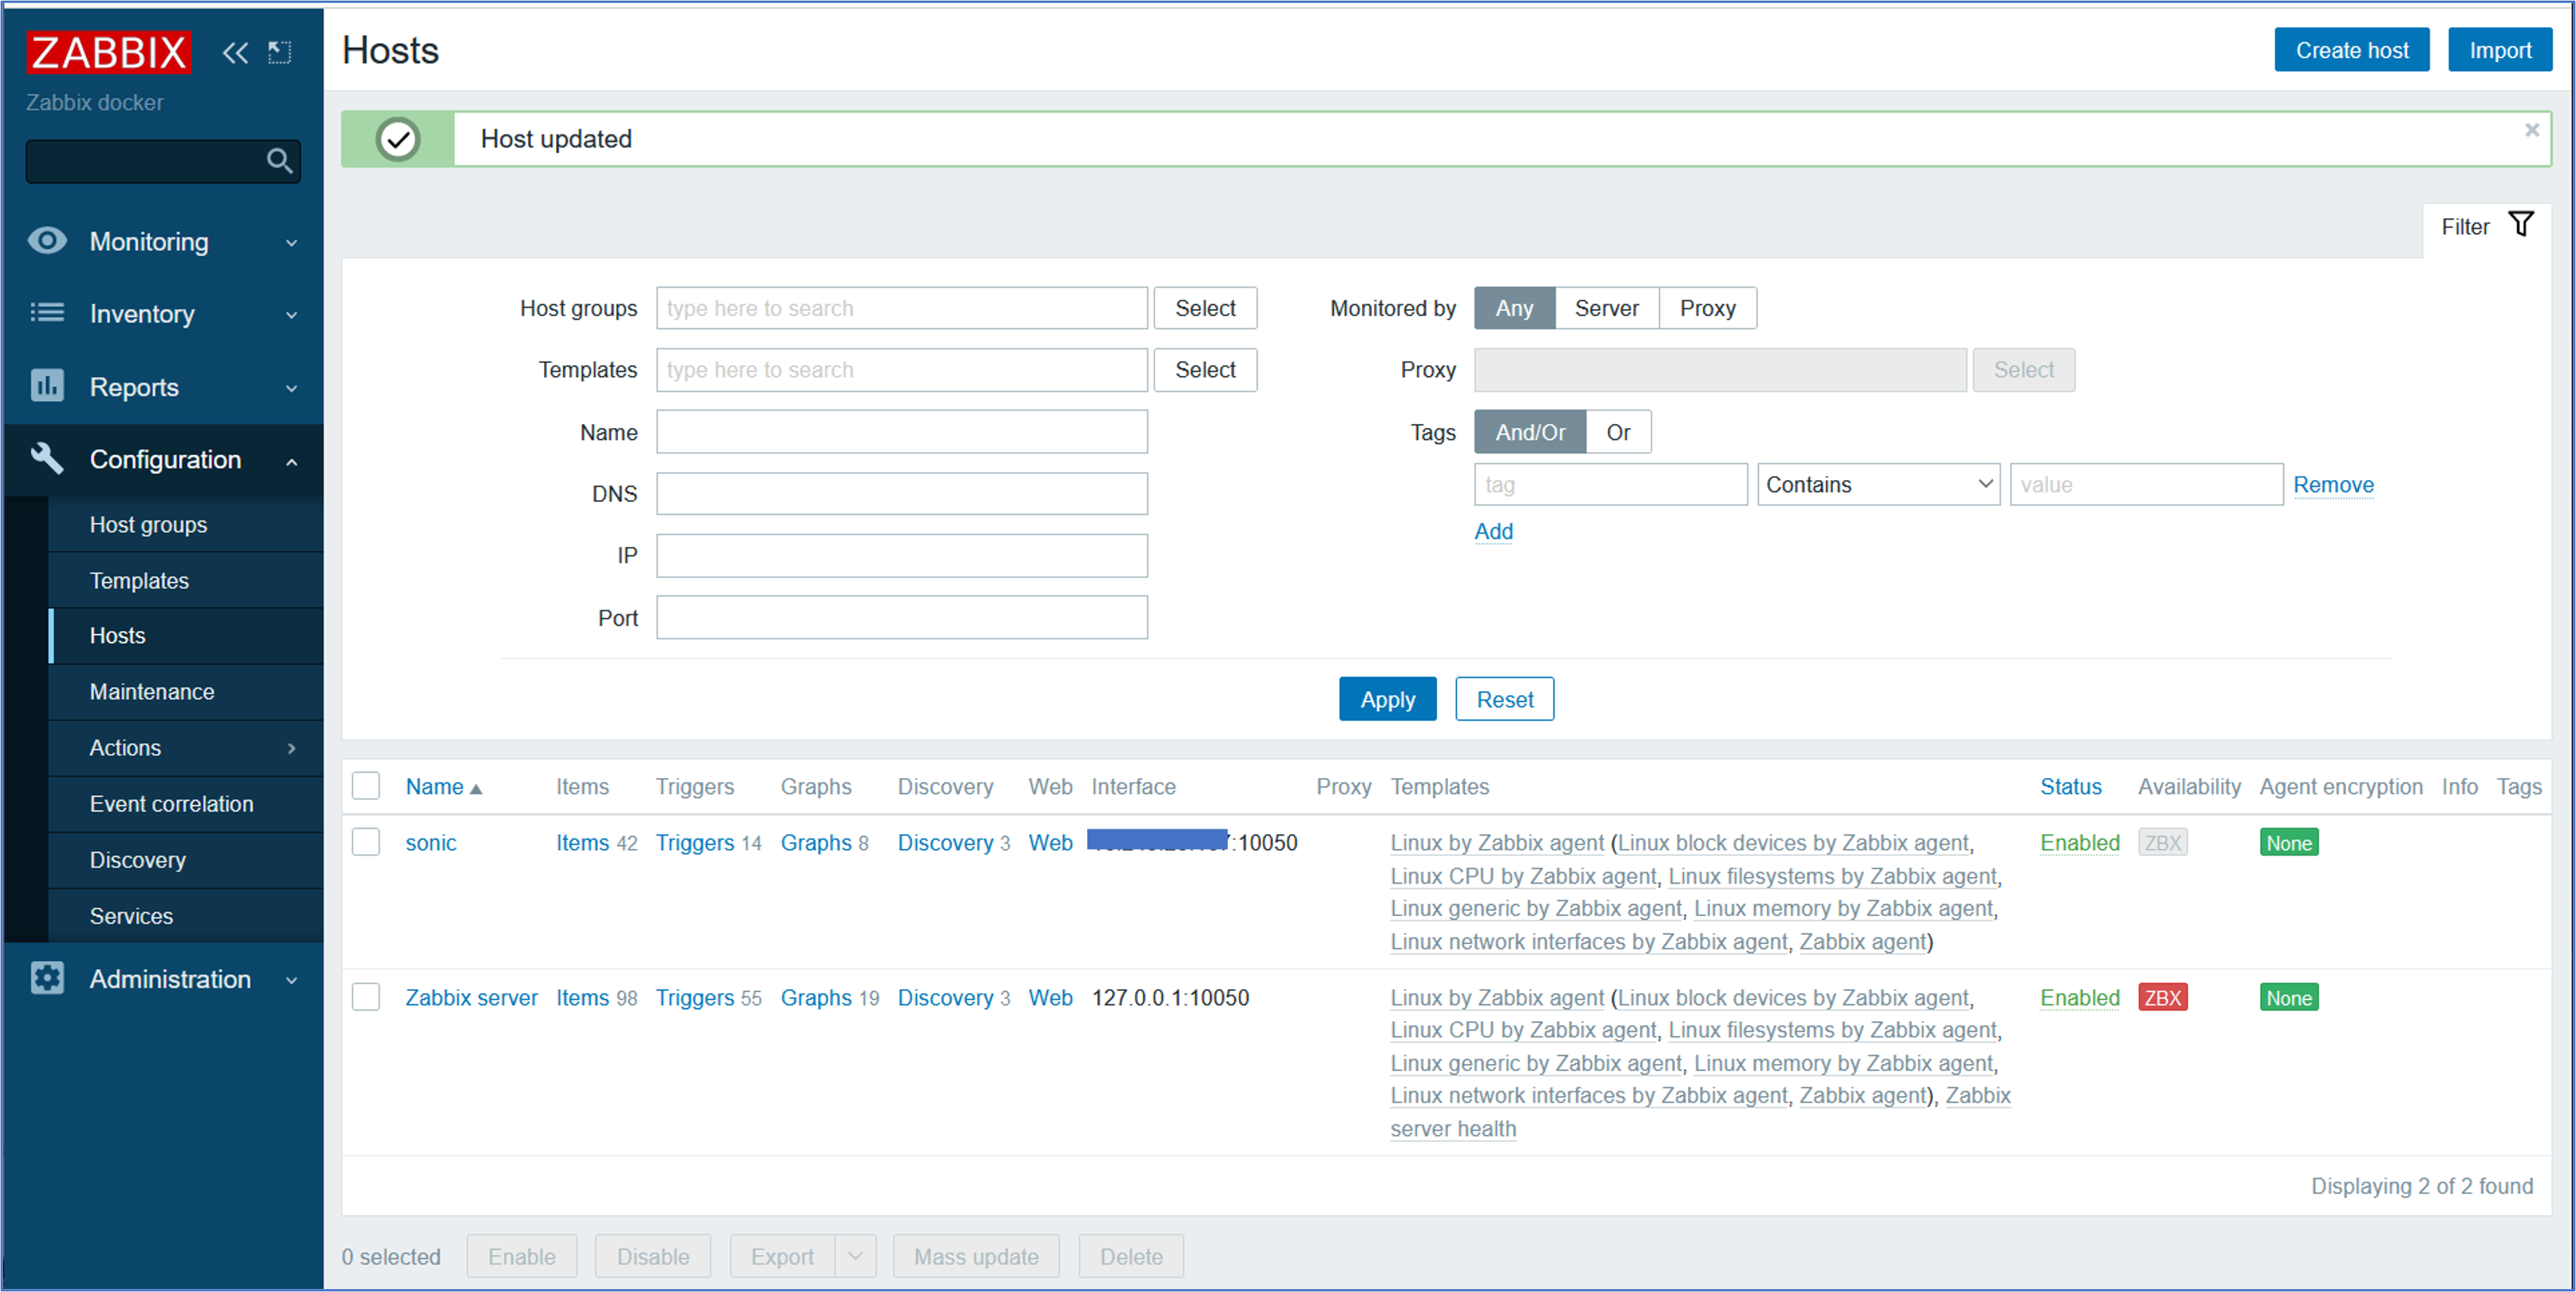Open the Zabbix server host link

471,997
